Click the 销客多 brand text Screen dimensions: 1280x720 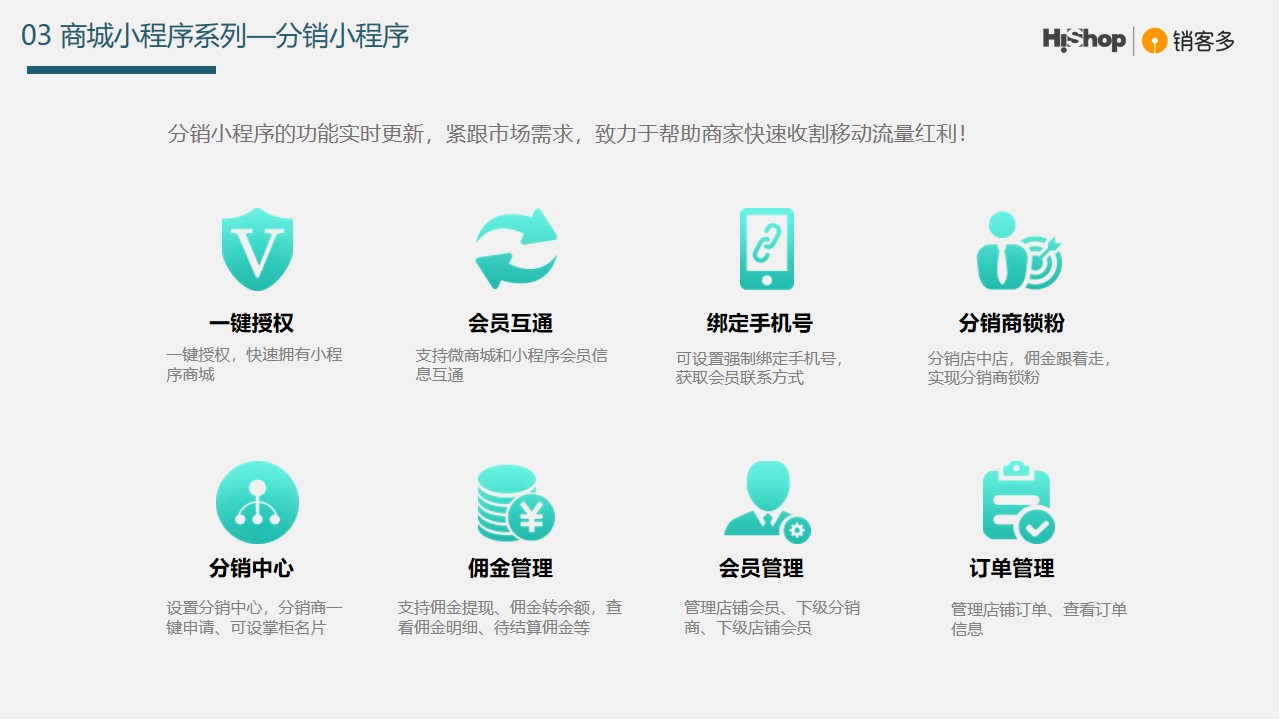tap(1205, 41)
